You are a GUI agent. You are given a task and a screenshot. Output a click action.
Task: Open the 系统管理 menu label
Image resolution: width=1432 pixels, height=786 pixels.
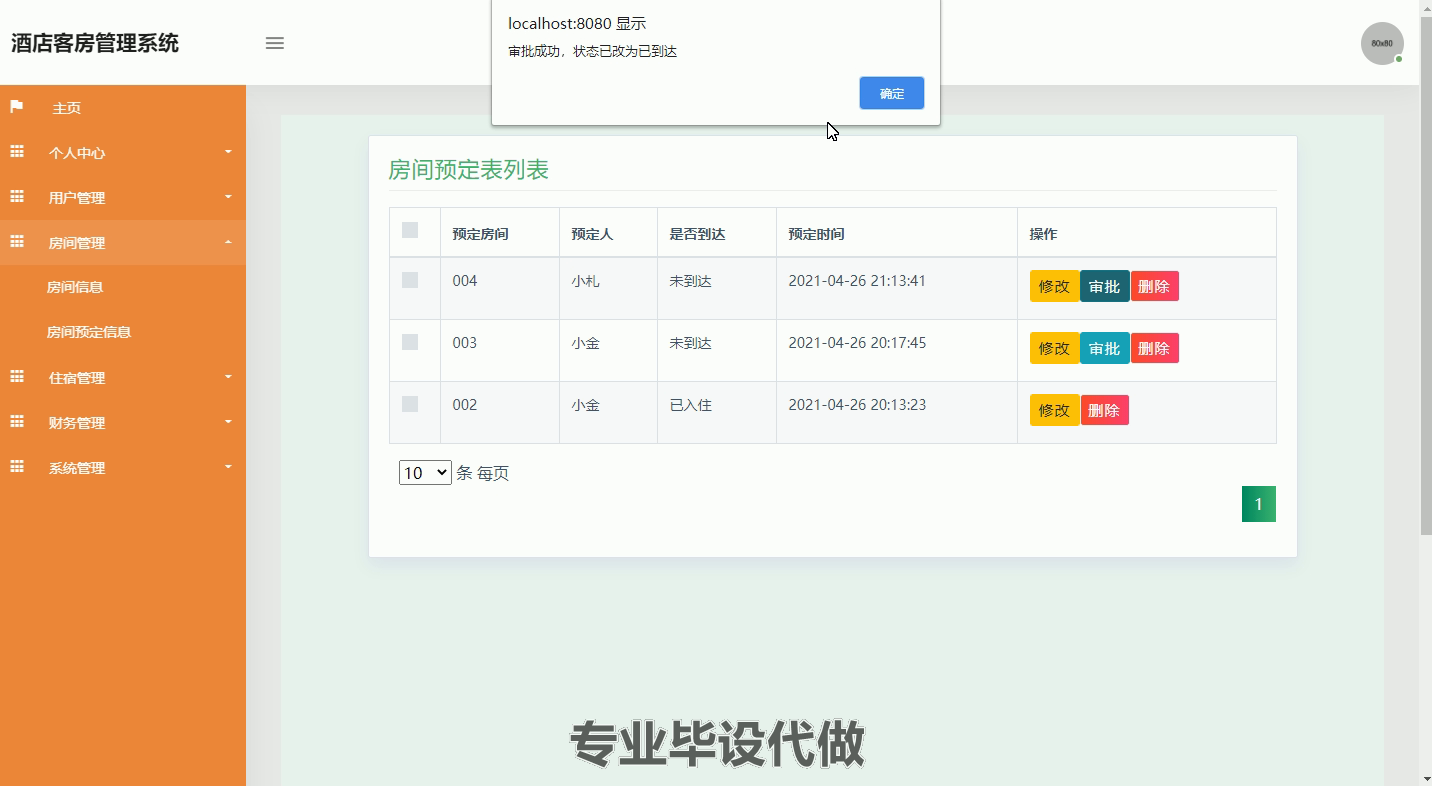77,468
